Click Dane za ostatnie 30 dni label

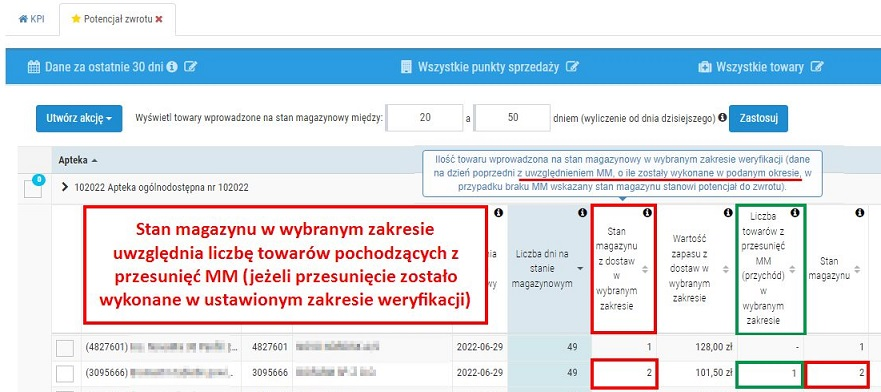pos(104,67)
